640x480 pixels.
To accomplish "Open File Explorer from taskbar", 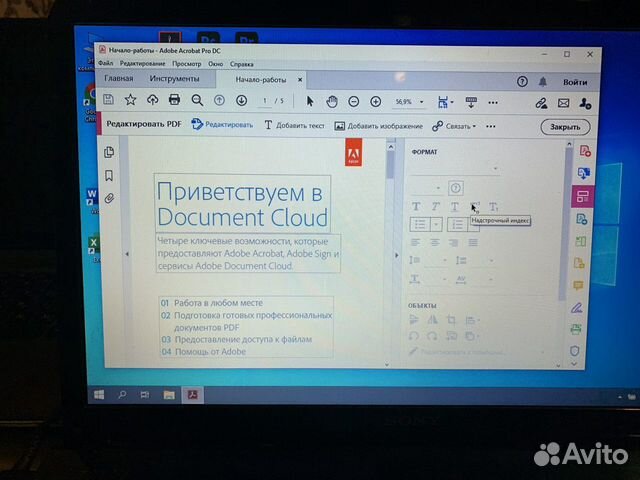I will pos(169,395).
